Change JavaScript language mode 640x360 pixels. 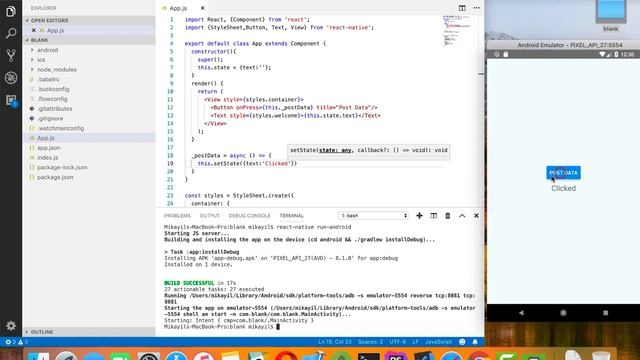438,342
